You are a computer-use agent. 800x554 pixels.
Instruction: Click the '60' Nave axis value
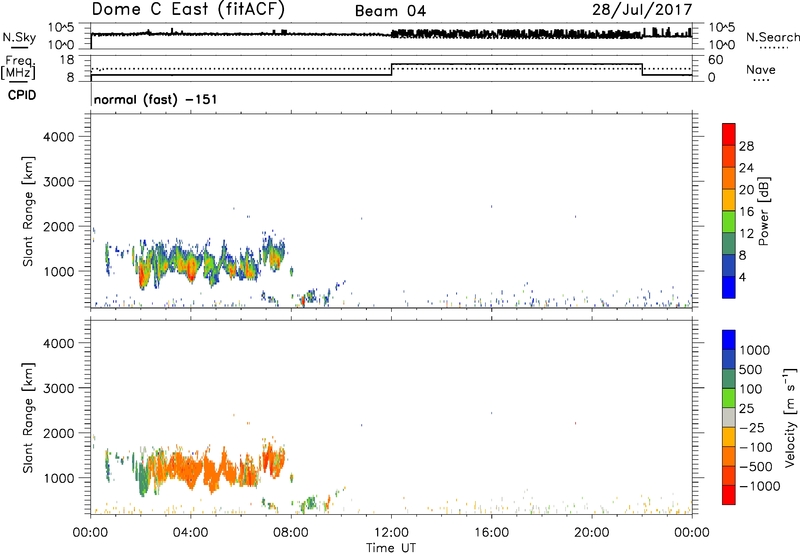[716, 60]
